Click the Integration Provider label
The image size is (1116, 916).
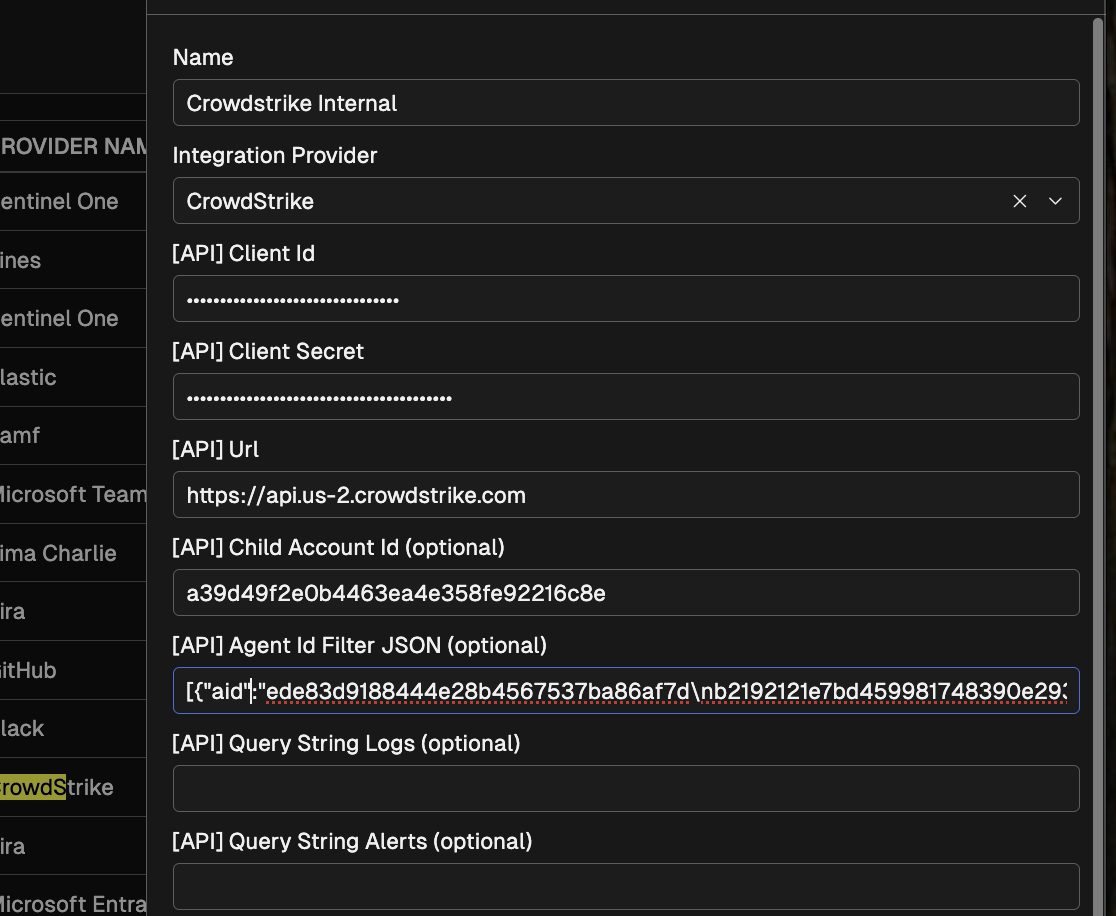pos(275,155)
